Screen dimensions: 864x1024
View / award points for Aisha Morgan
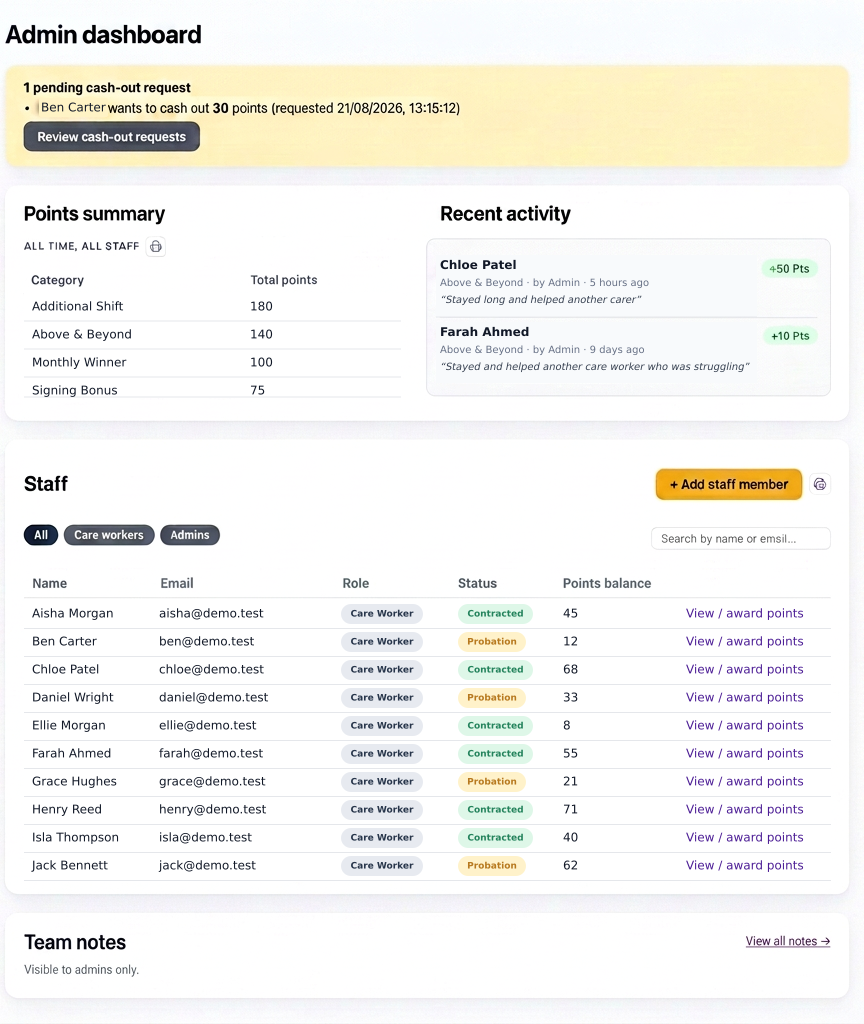pos(744,613)
